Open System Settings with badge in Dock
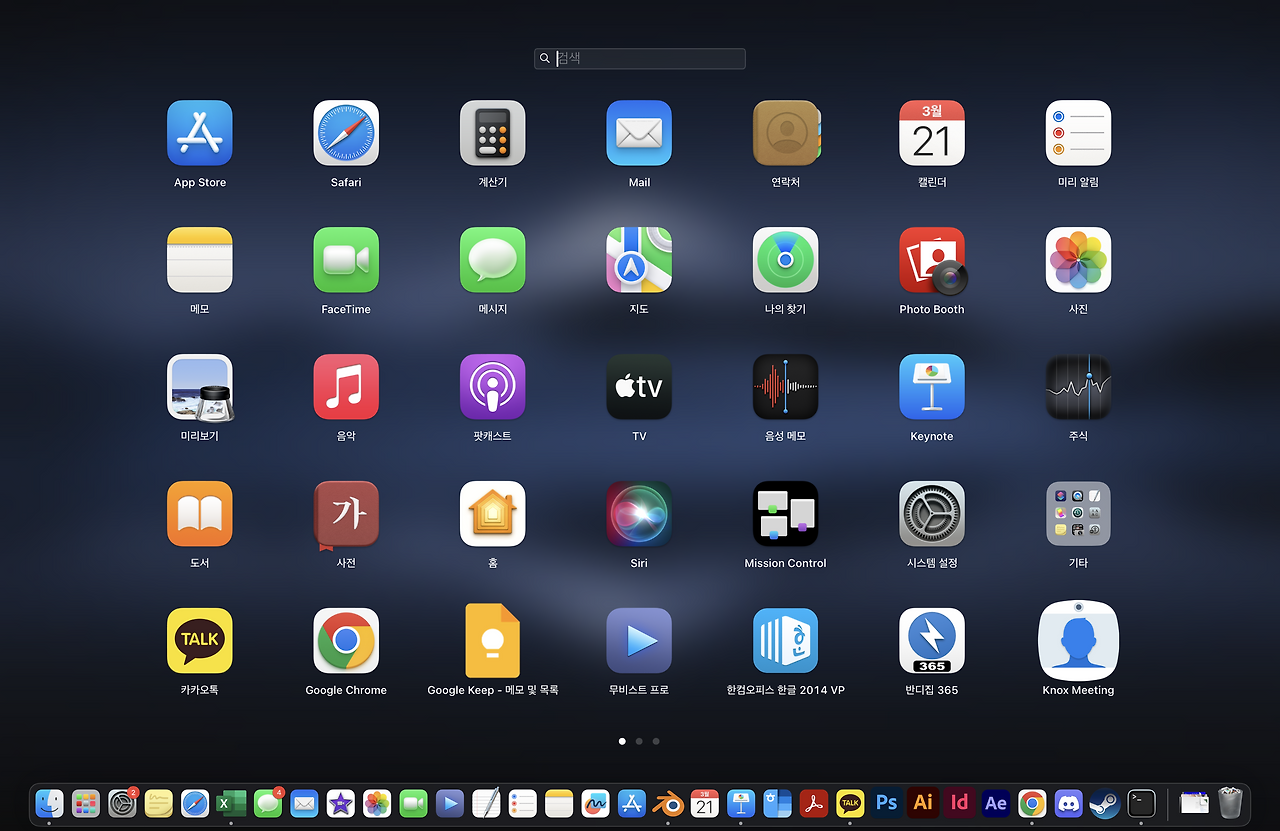The image size is (1280, 831). tap(122, 803)
